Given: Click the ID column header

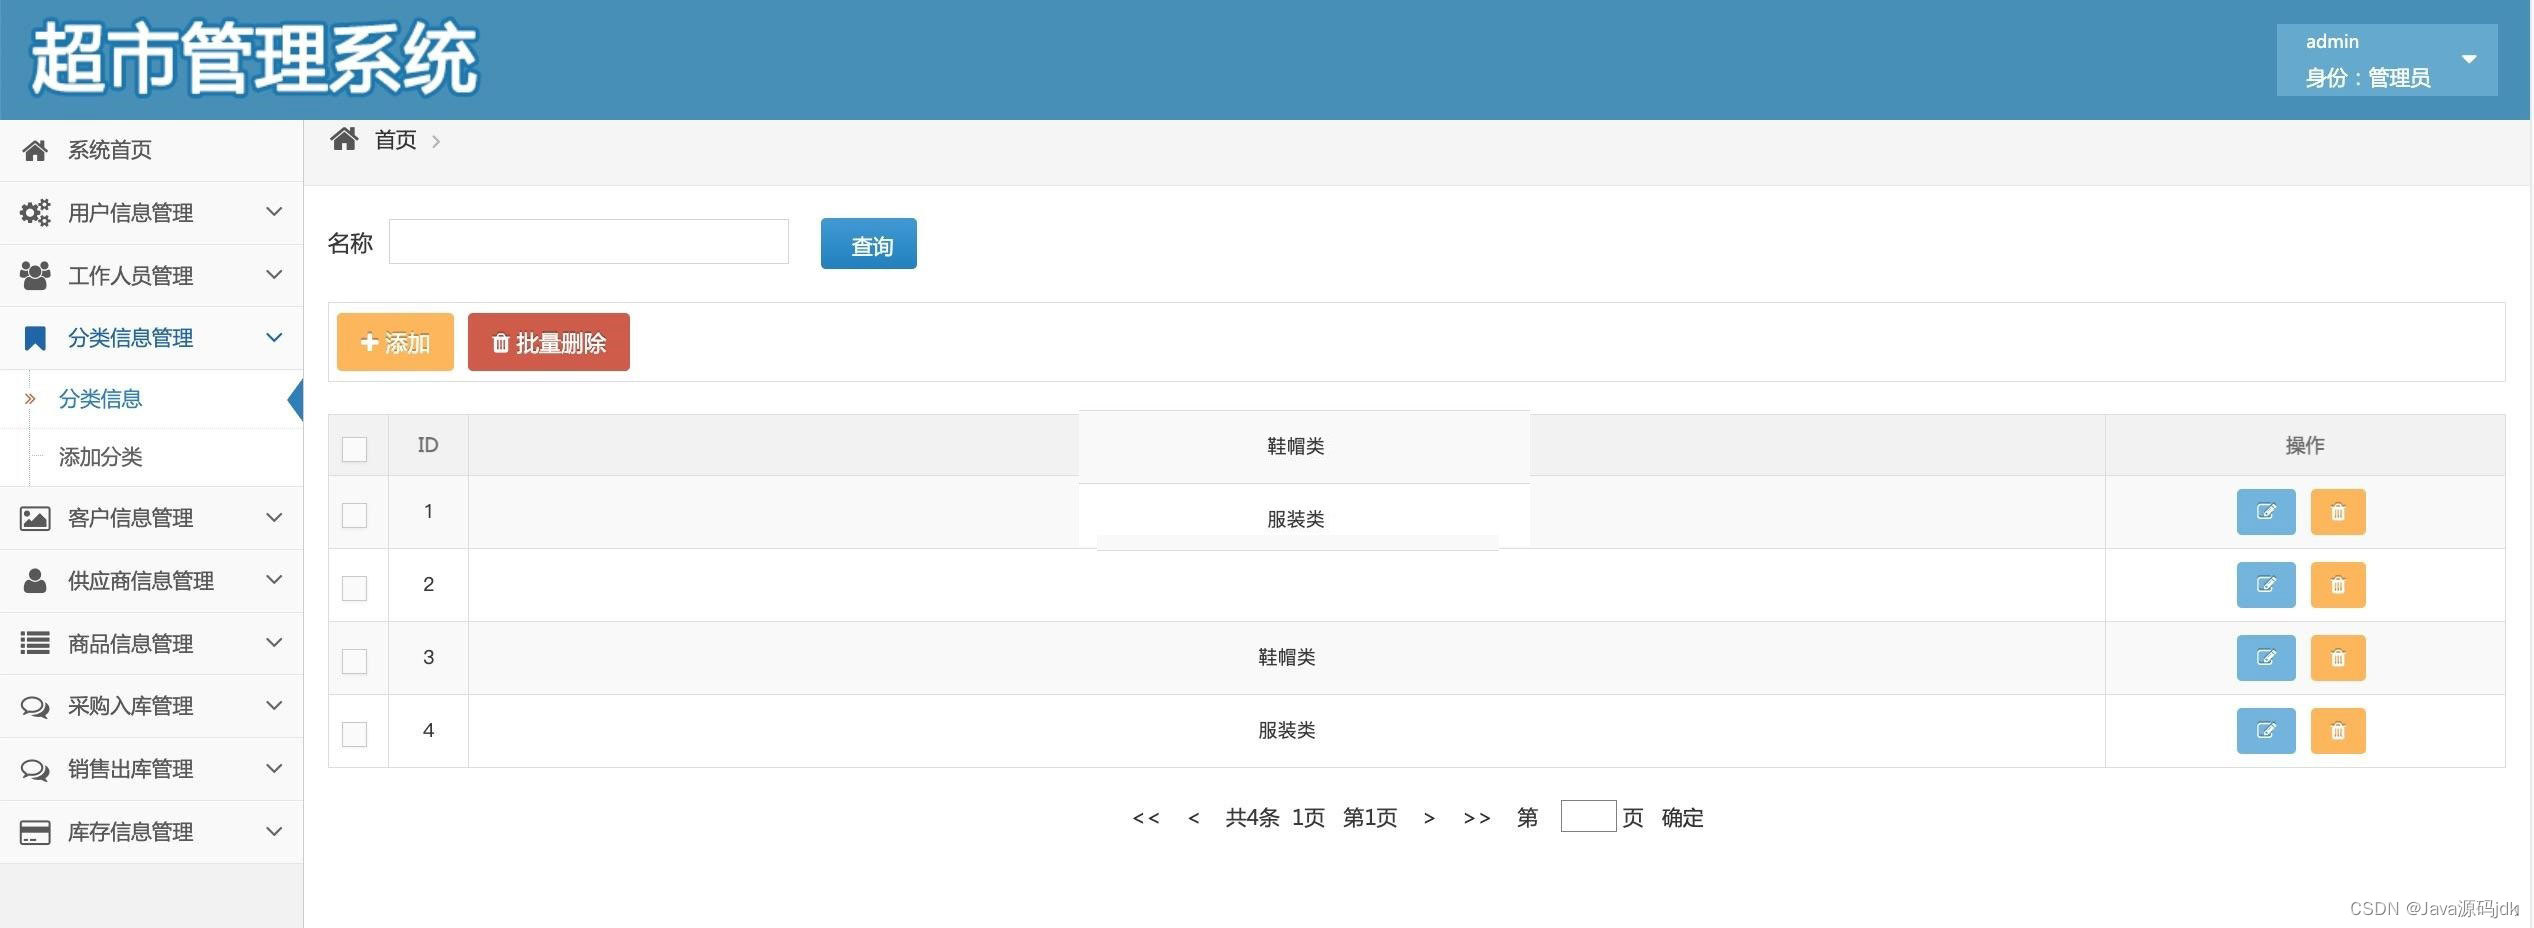Looking at the screenshot, I should point(428,445).
